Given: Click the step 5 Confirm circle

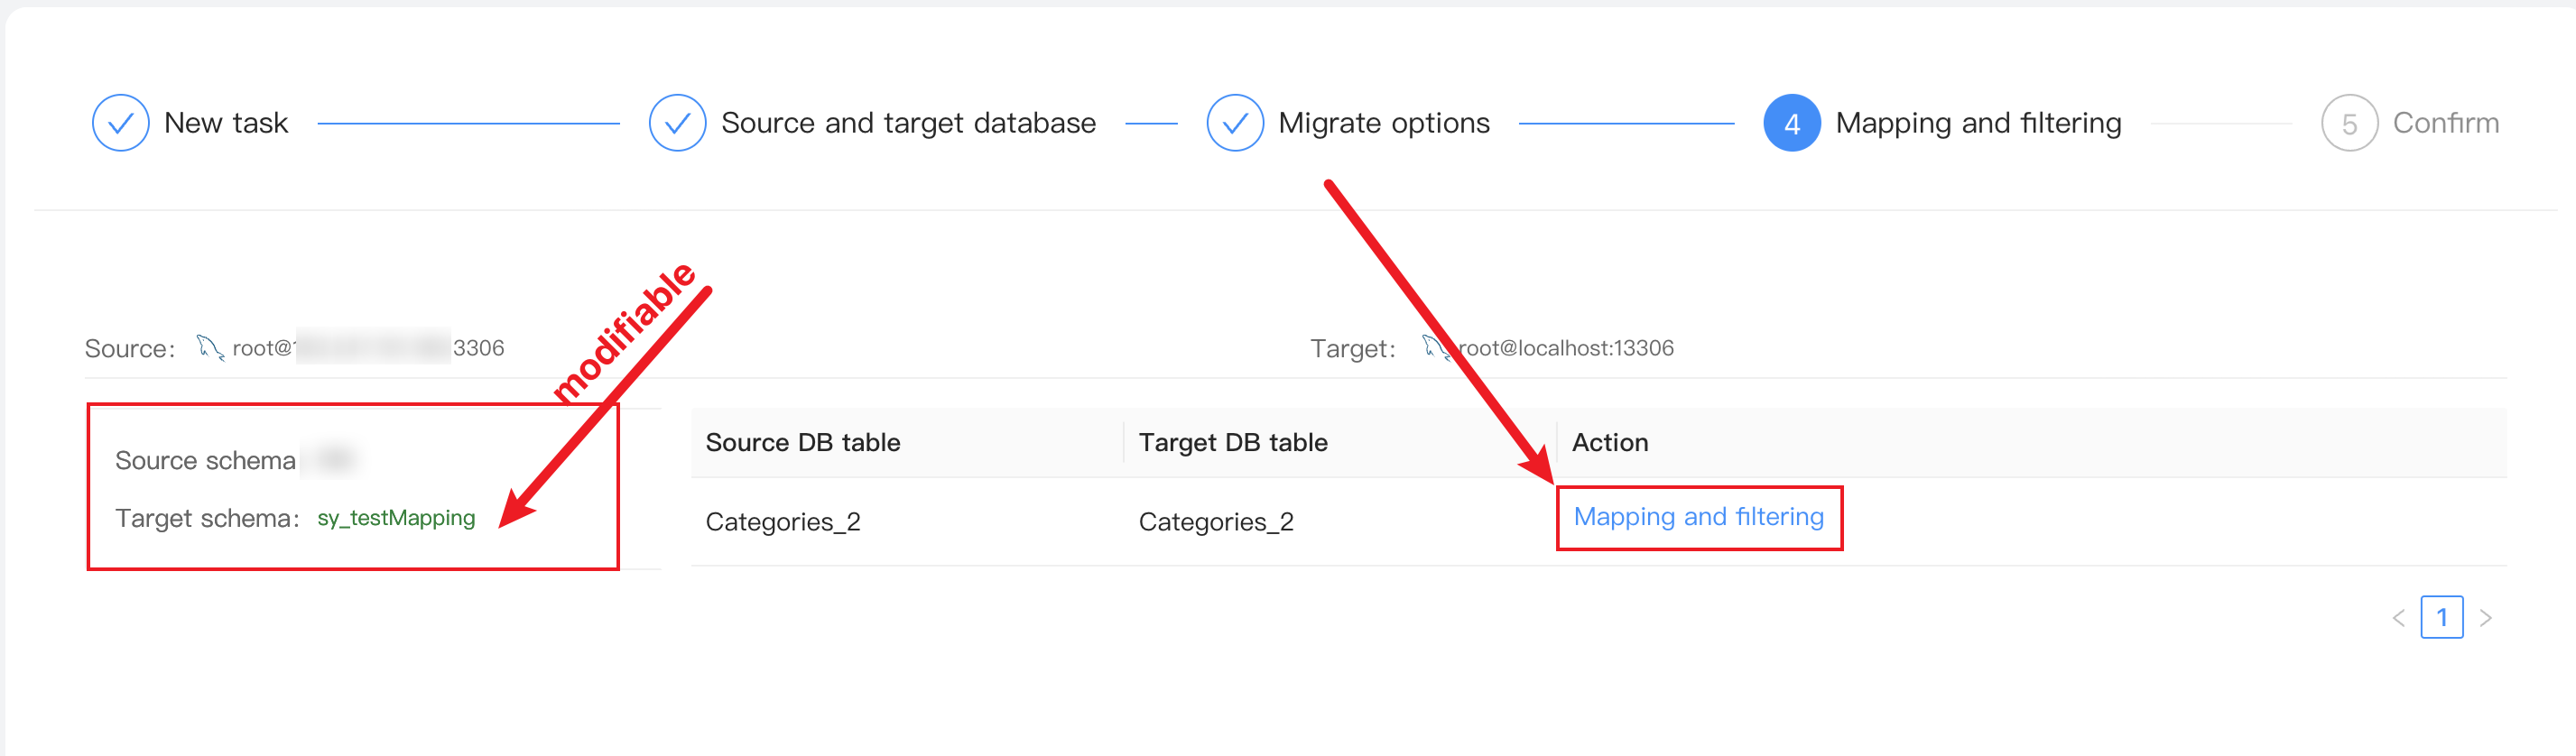Looking at the screenshot, I should pos(2349,123).
